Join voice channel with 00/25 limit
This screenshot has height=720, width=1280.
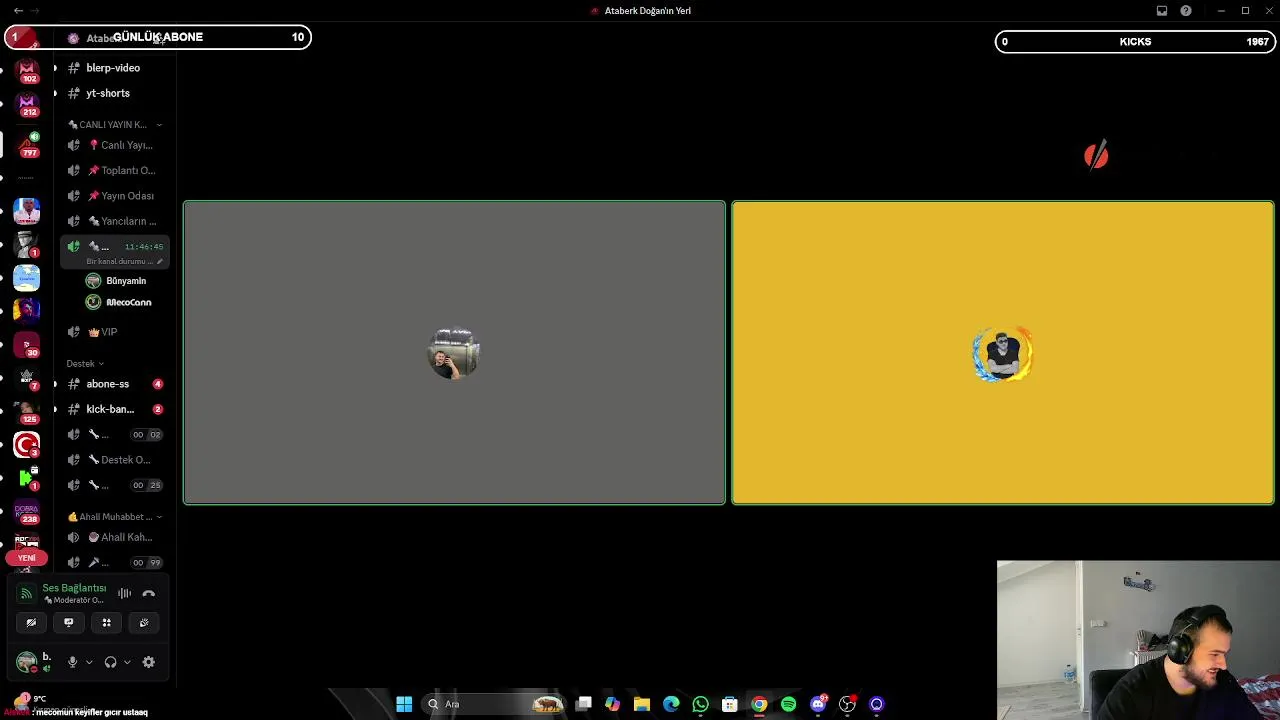[115, 485]
